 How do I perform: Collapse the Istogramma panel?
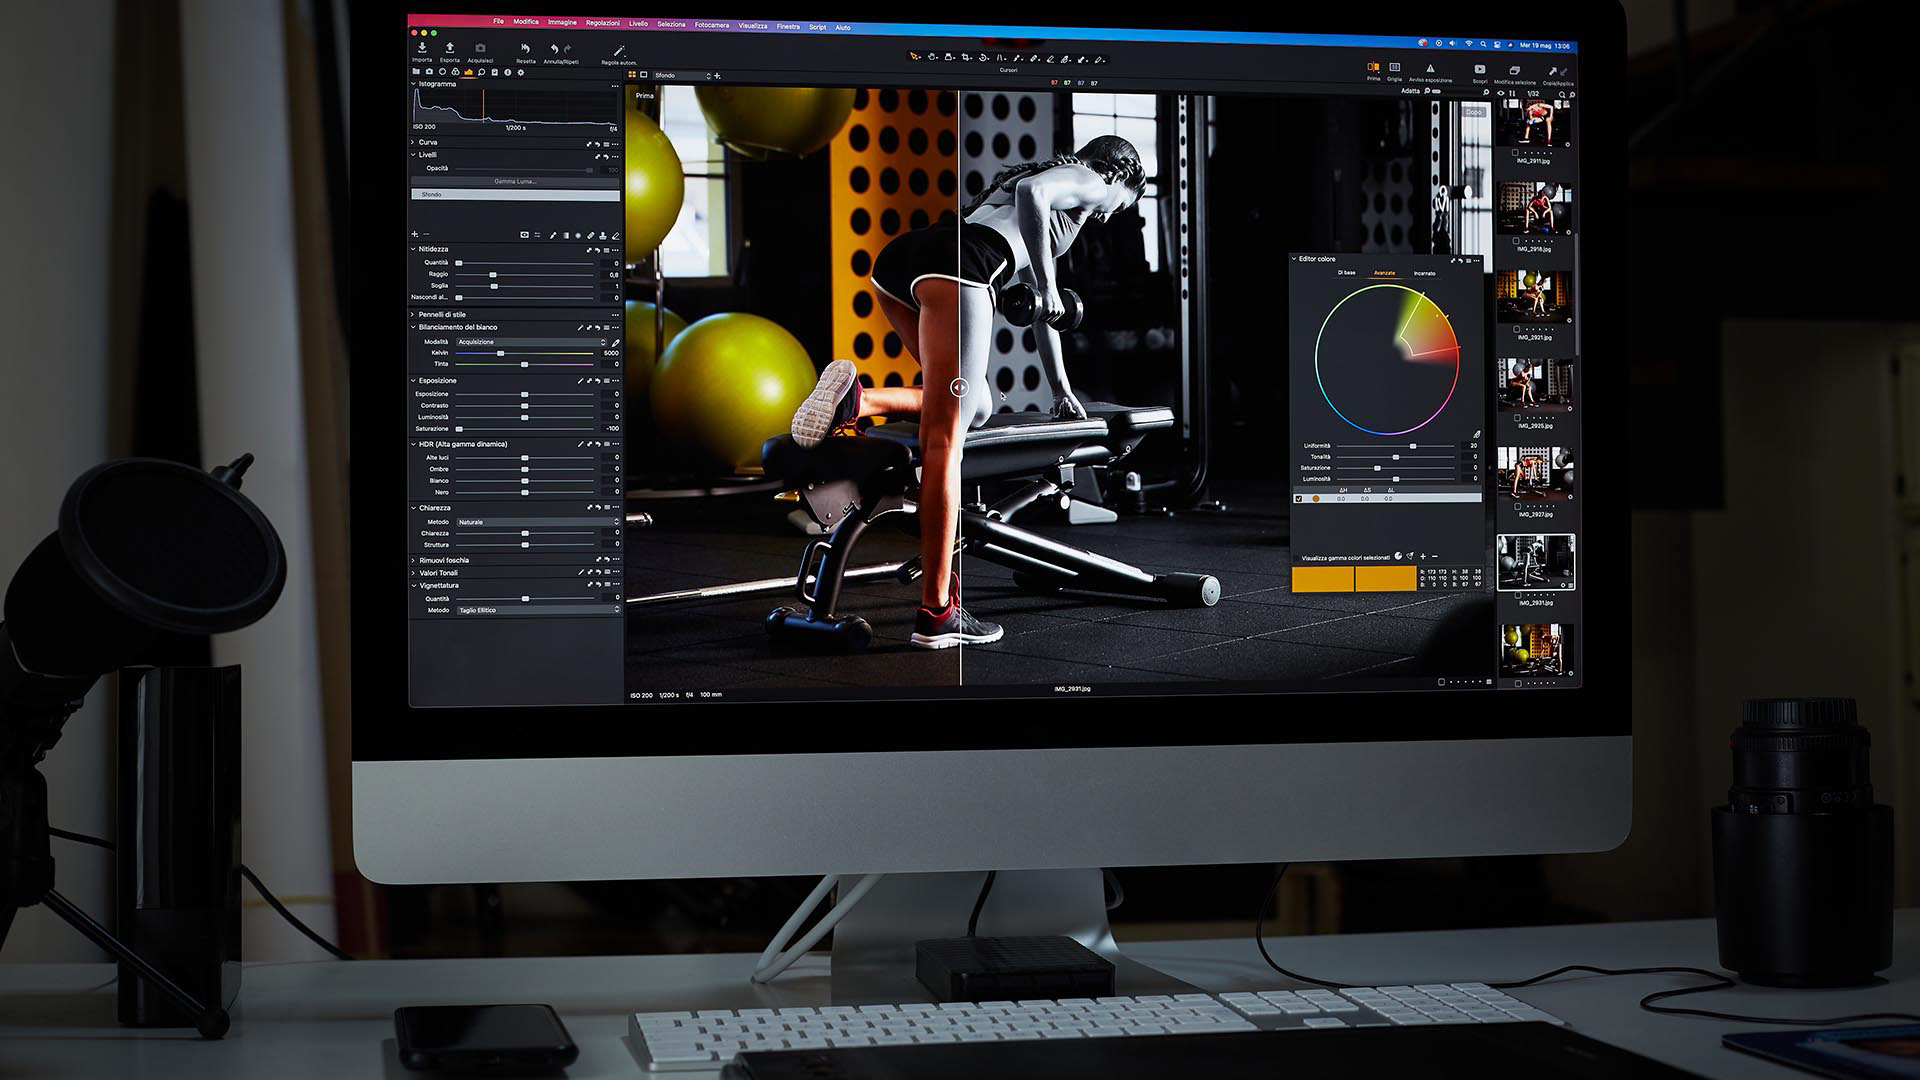pyautogui.click(x=414, y=84)
